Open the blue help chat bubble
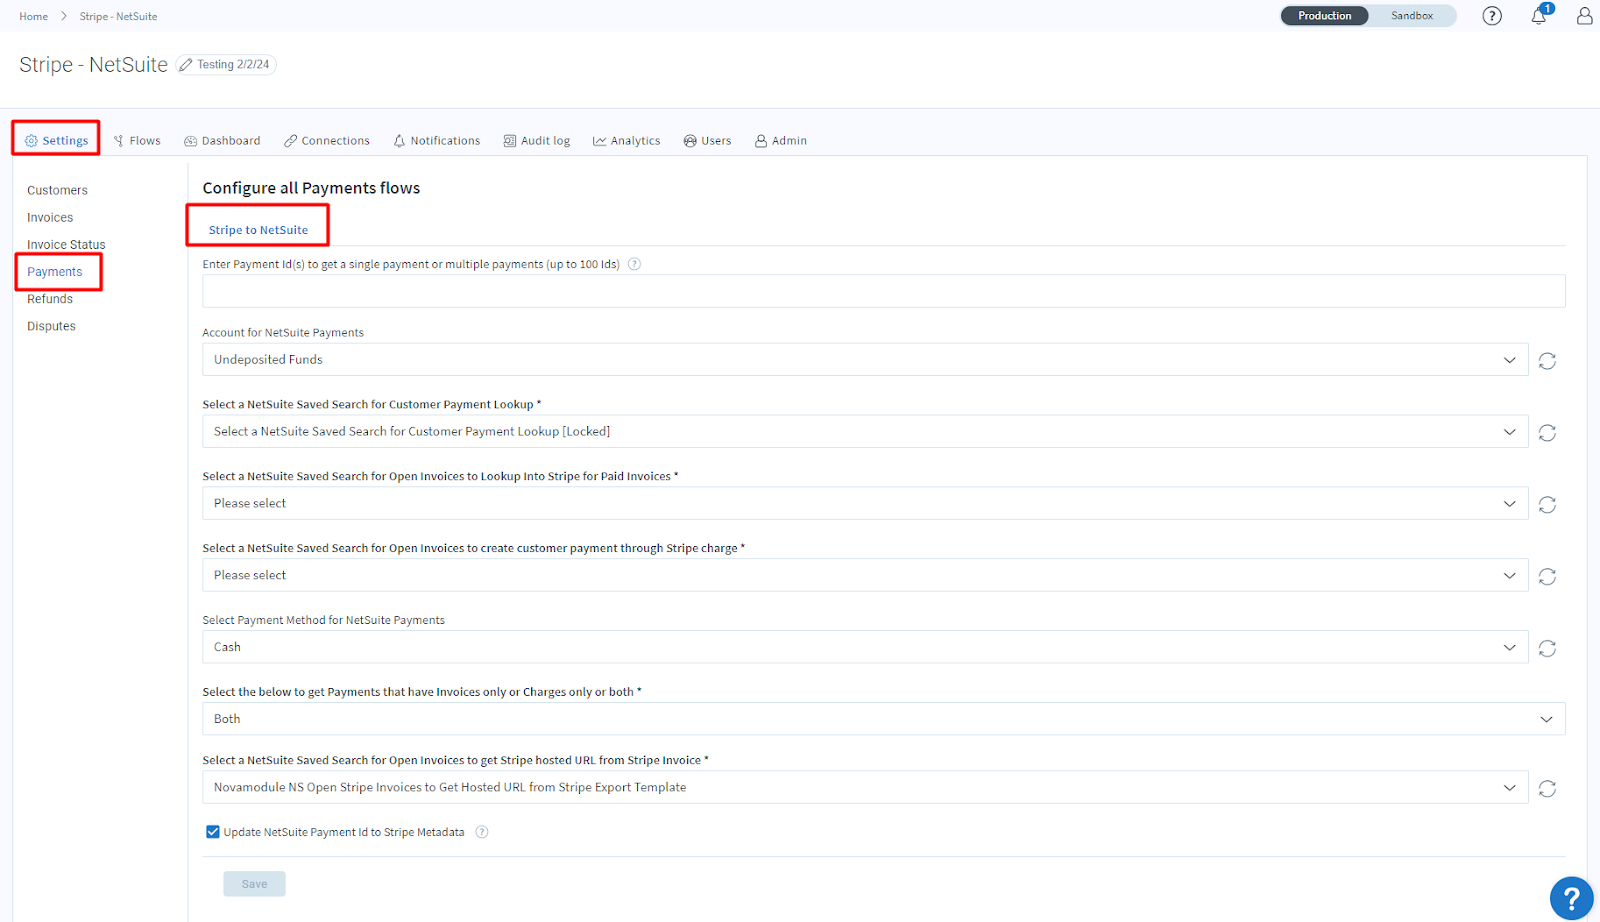The width and height of the screenshot is (1600, 922). 1571,898
